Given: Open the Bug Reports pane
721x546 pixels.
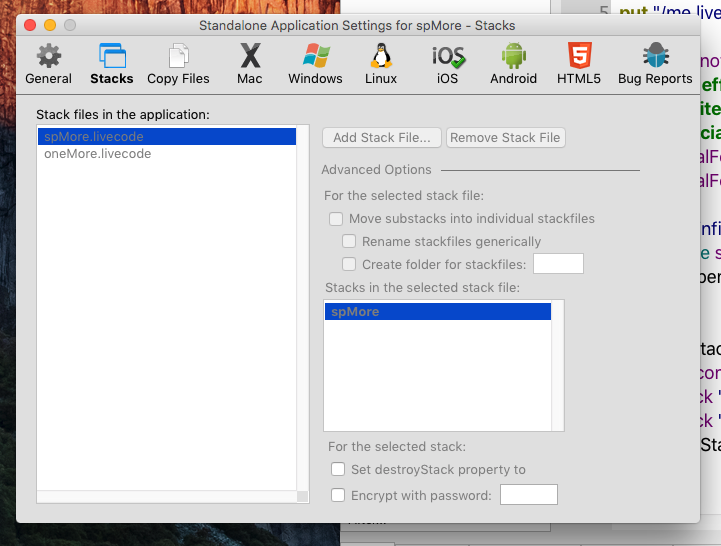Looking at the screenshot, I should click(655, 64).
